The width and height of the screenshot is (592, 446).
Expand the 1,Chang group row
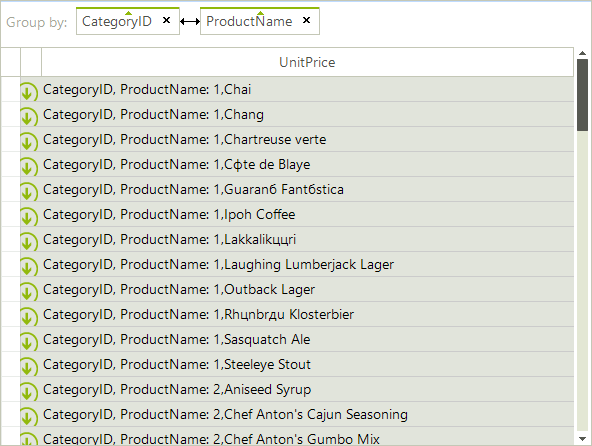tap(29, 117)
